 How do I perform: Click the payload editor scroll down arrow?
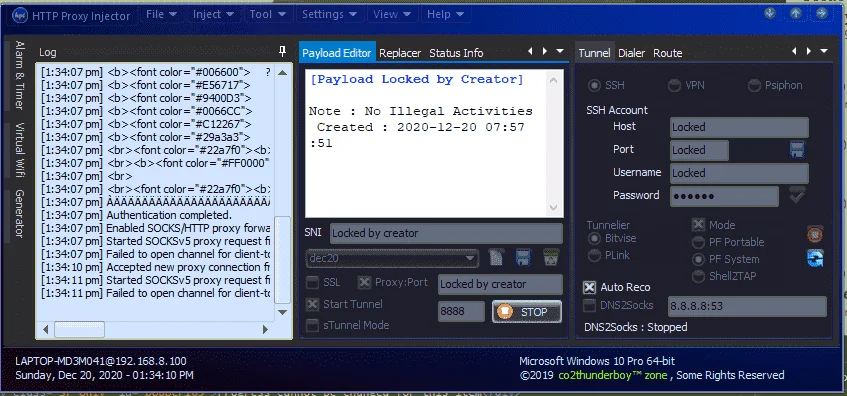click(553, 207)
